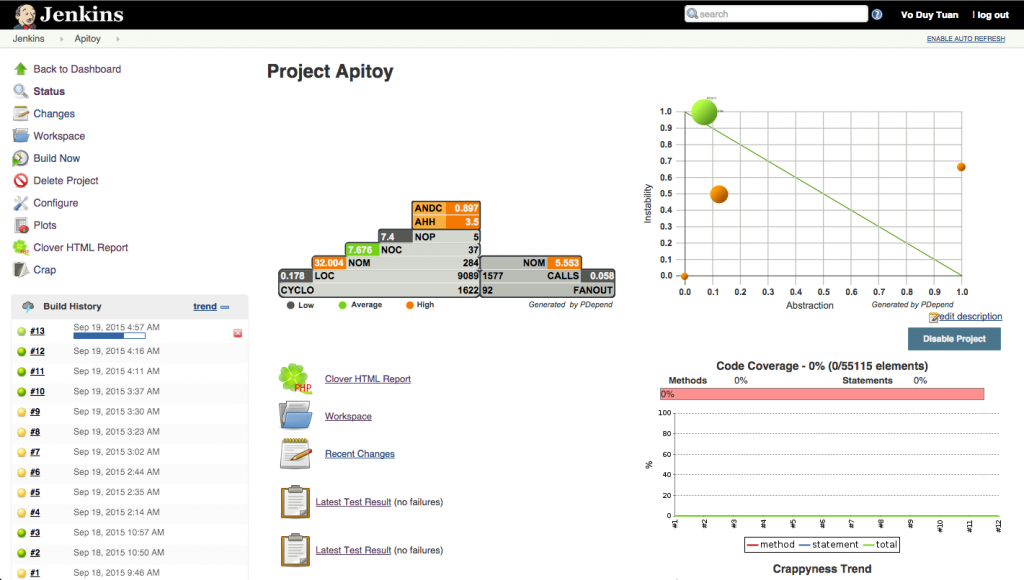Click the Back to Dashboard arrow icon
Viewport: 1024px width, 580px height.
(20, 69)
